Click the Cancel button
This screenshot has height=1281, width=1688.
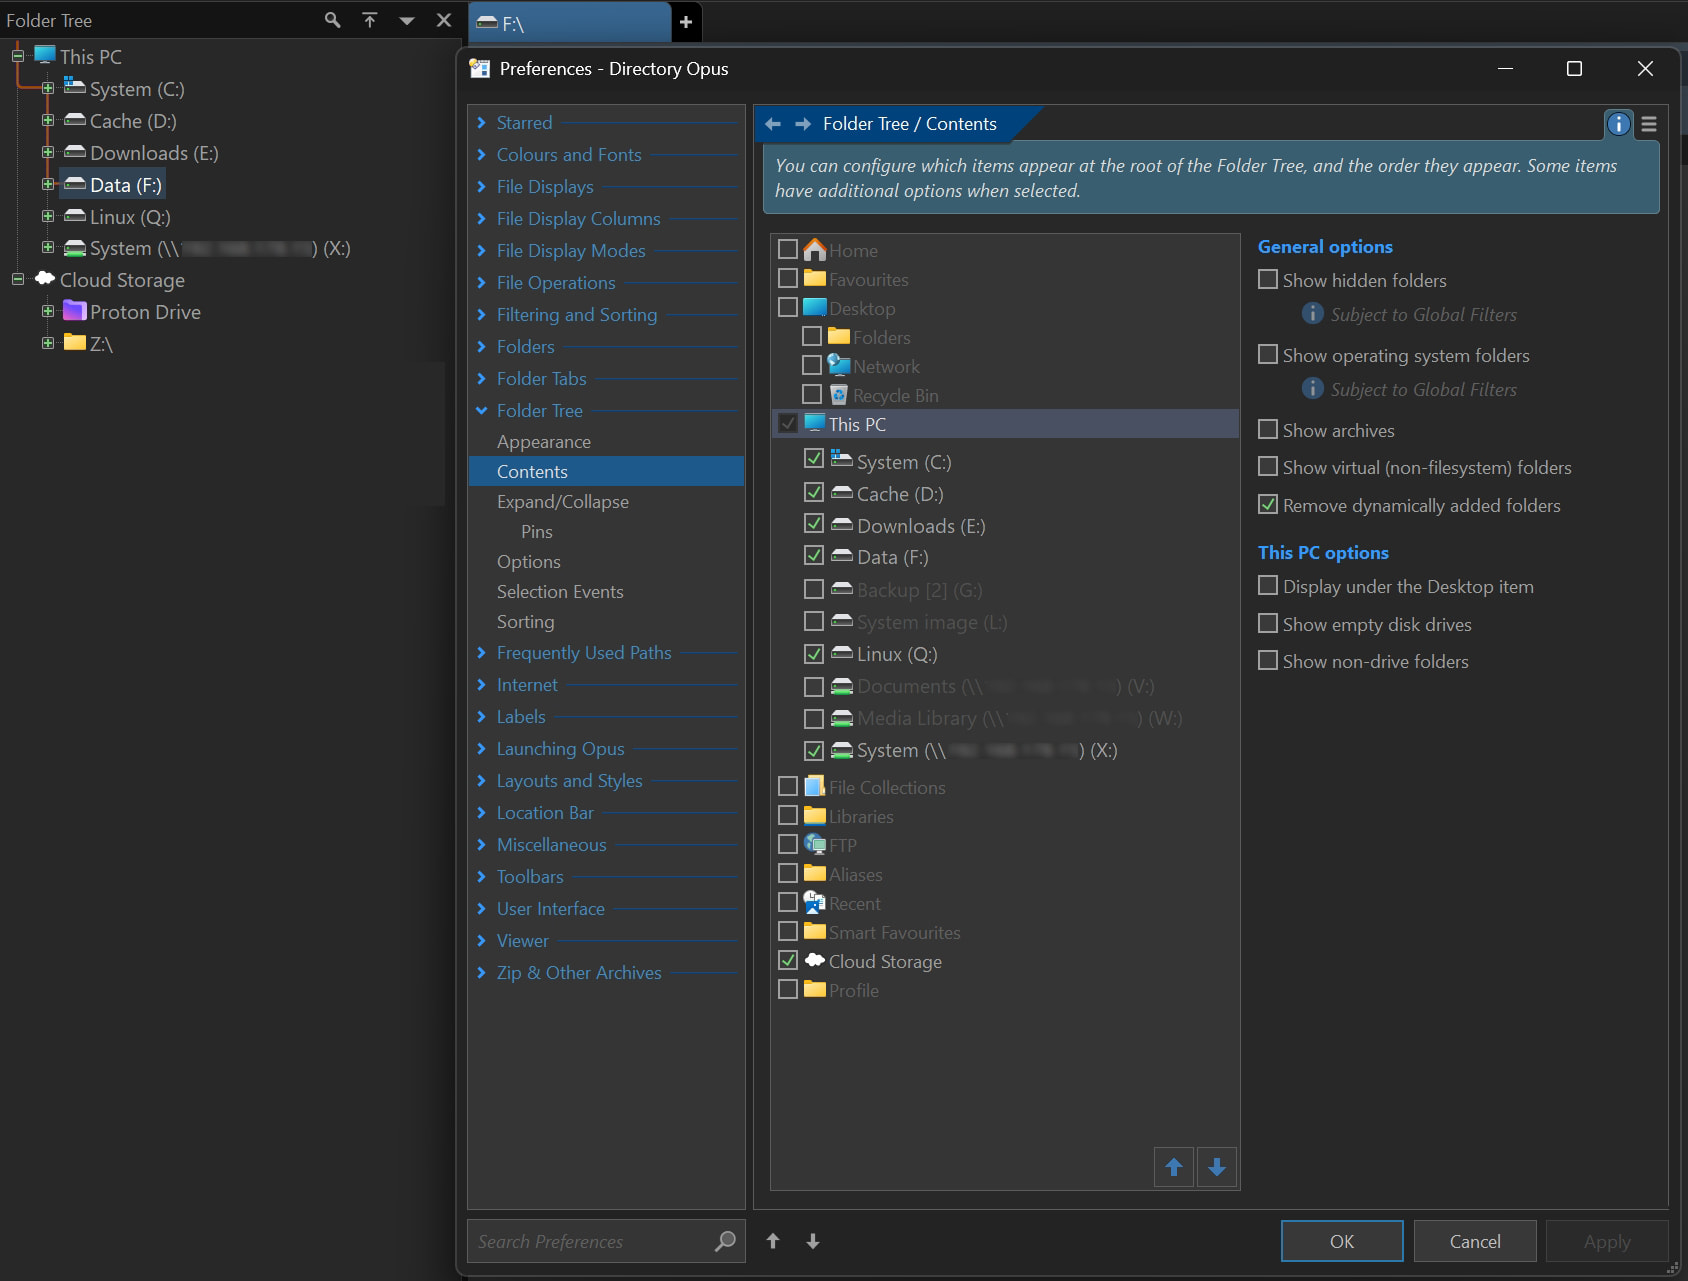(1474, 1241)
